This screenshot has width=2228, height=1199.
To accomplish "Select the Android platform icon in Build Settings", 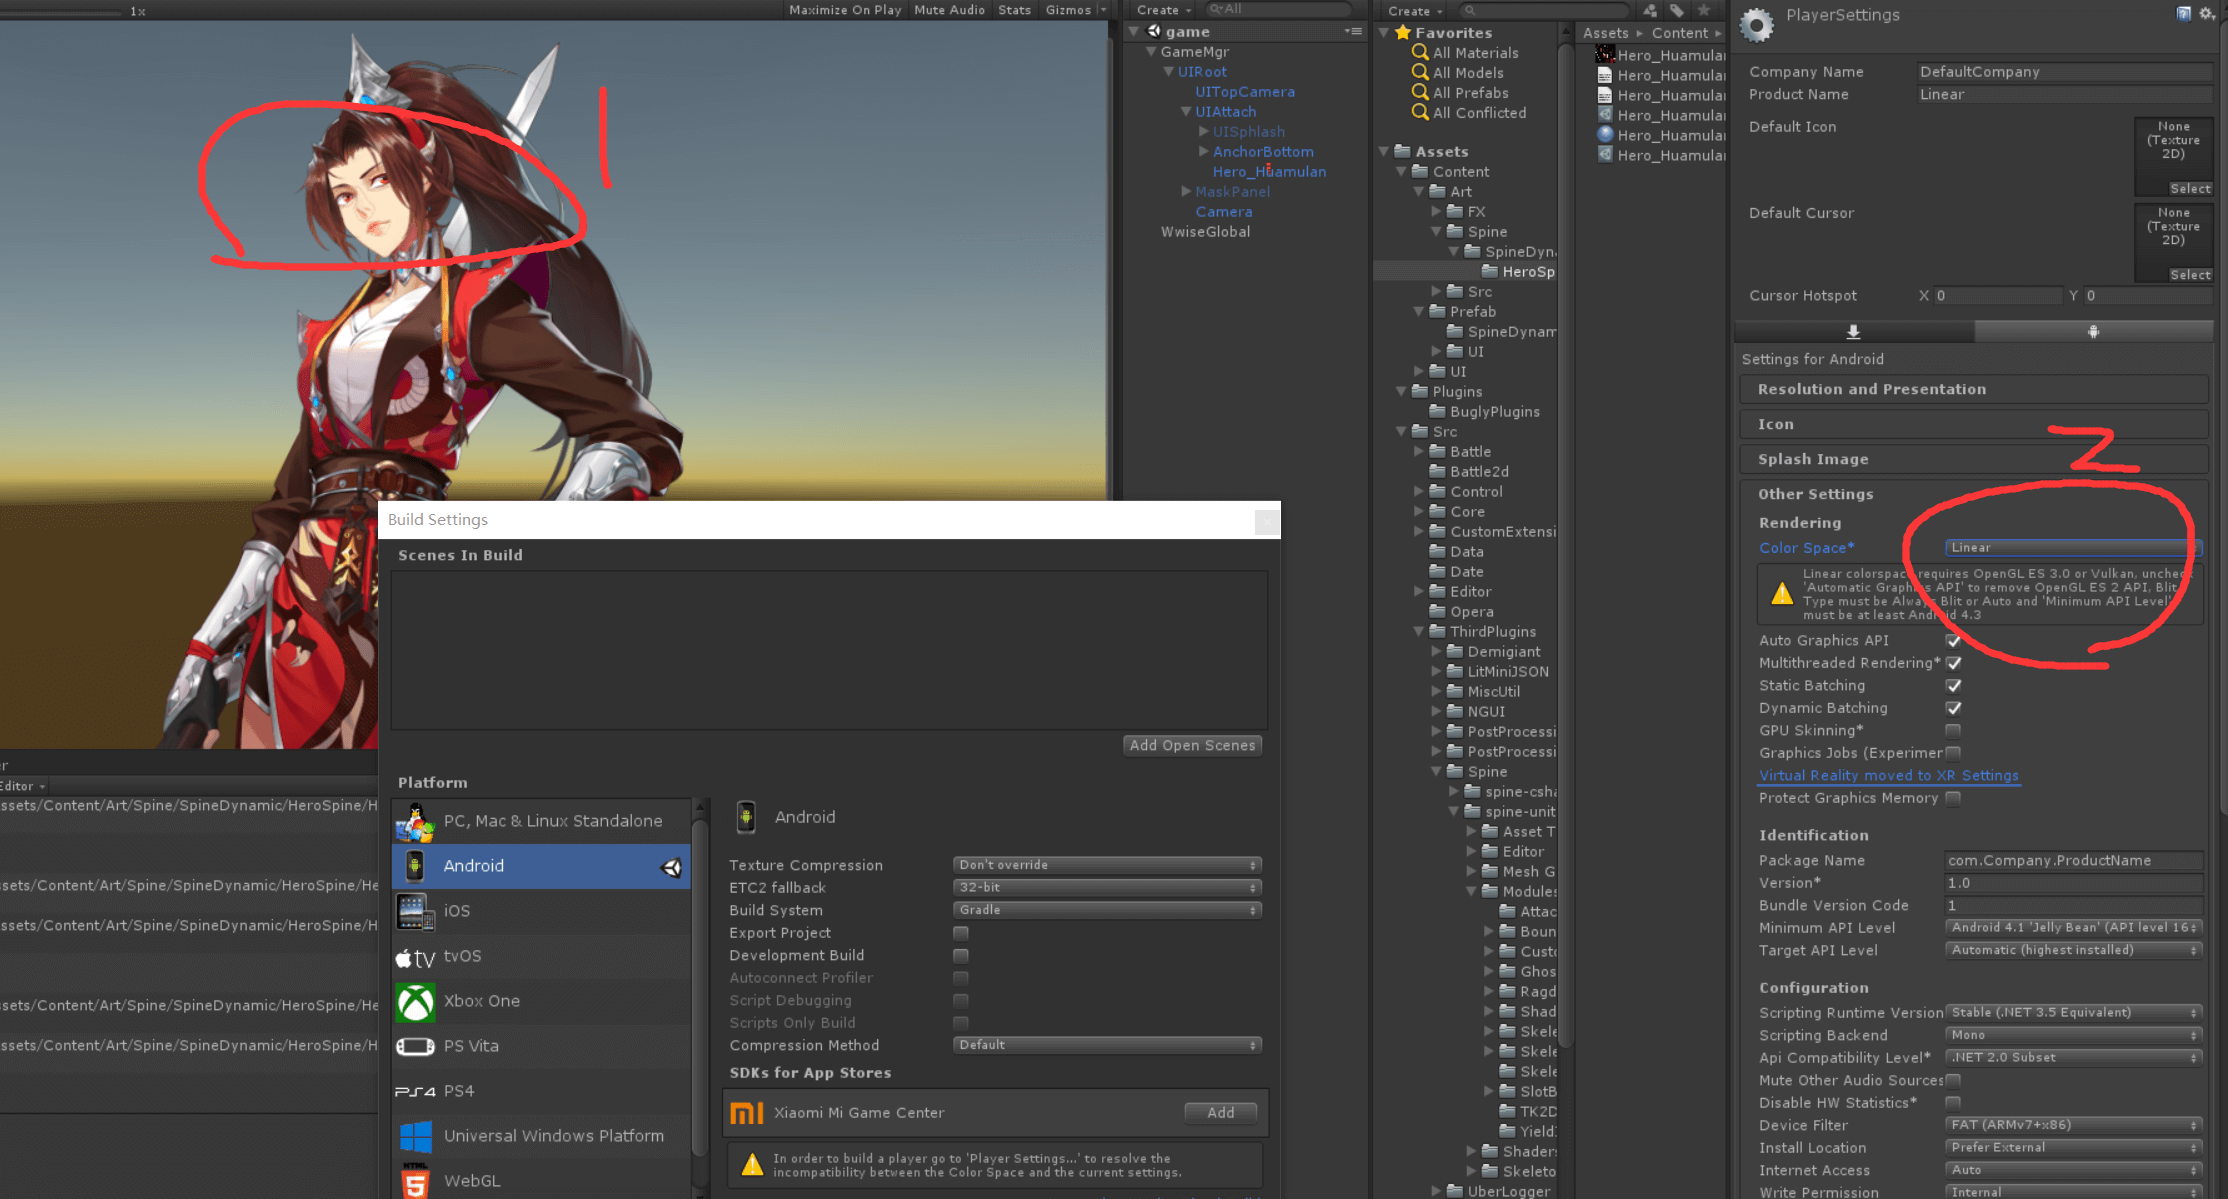I will [x=415, y=866].
